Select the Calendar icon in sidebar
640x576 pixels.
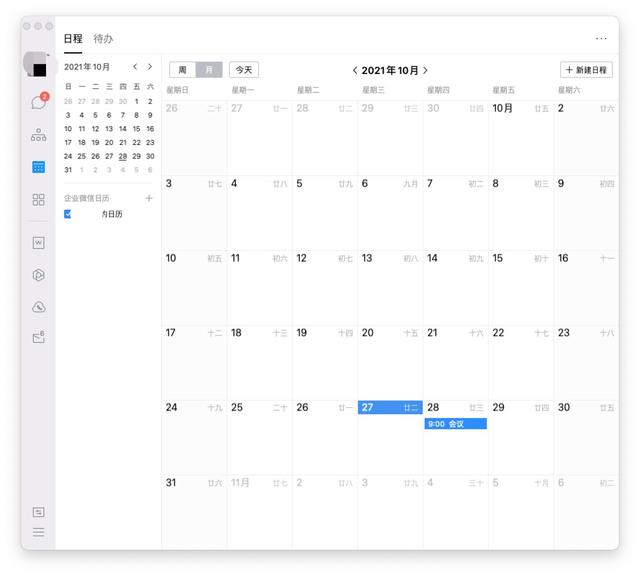pos(38,167)
